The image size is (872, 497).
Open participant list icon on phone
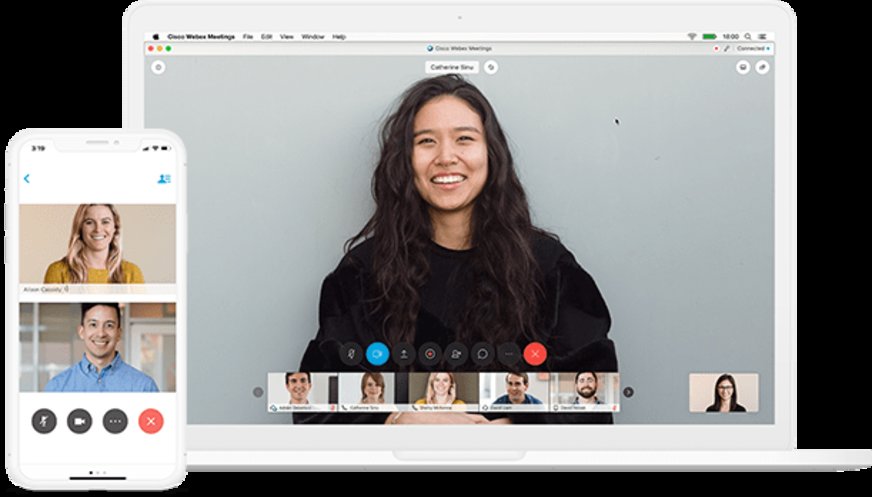(164, 178)
